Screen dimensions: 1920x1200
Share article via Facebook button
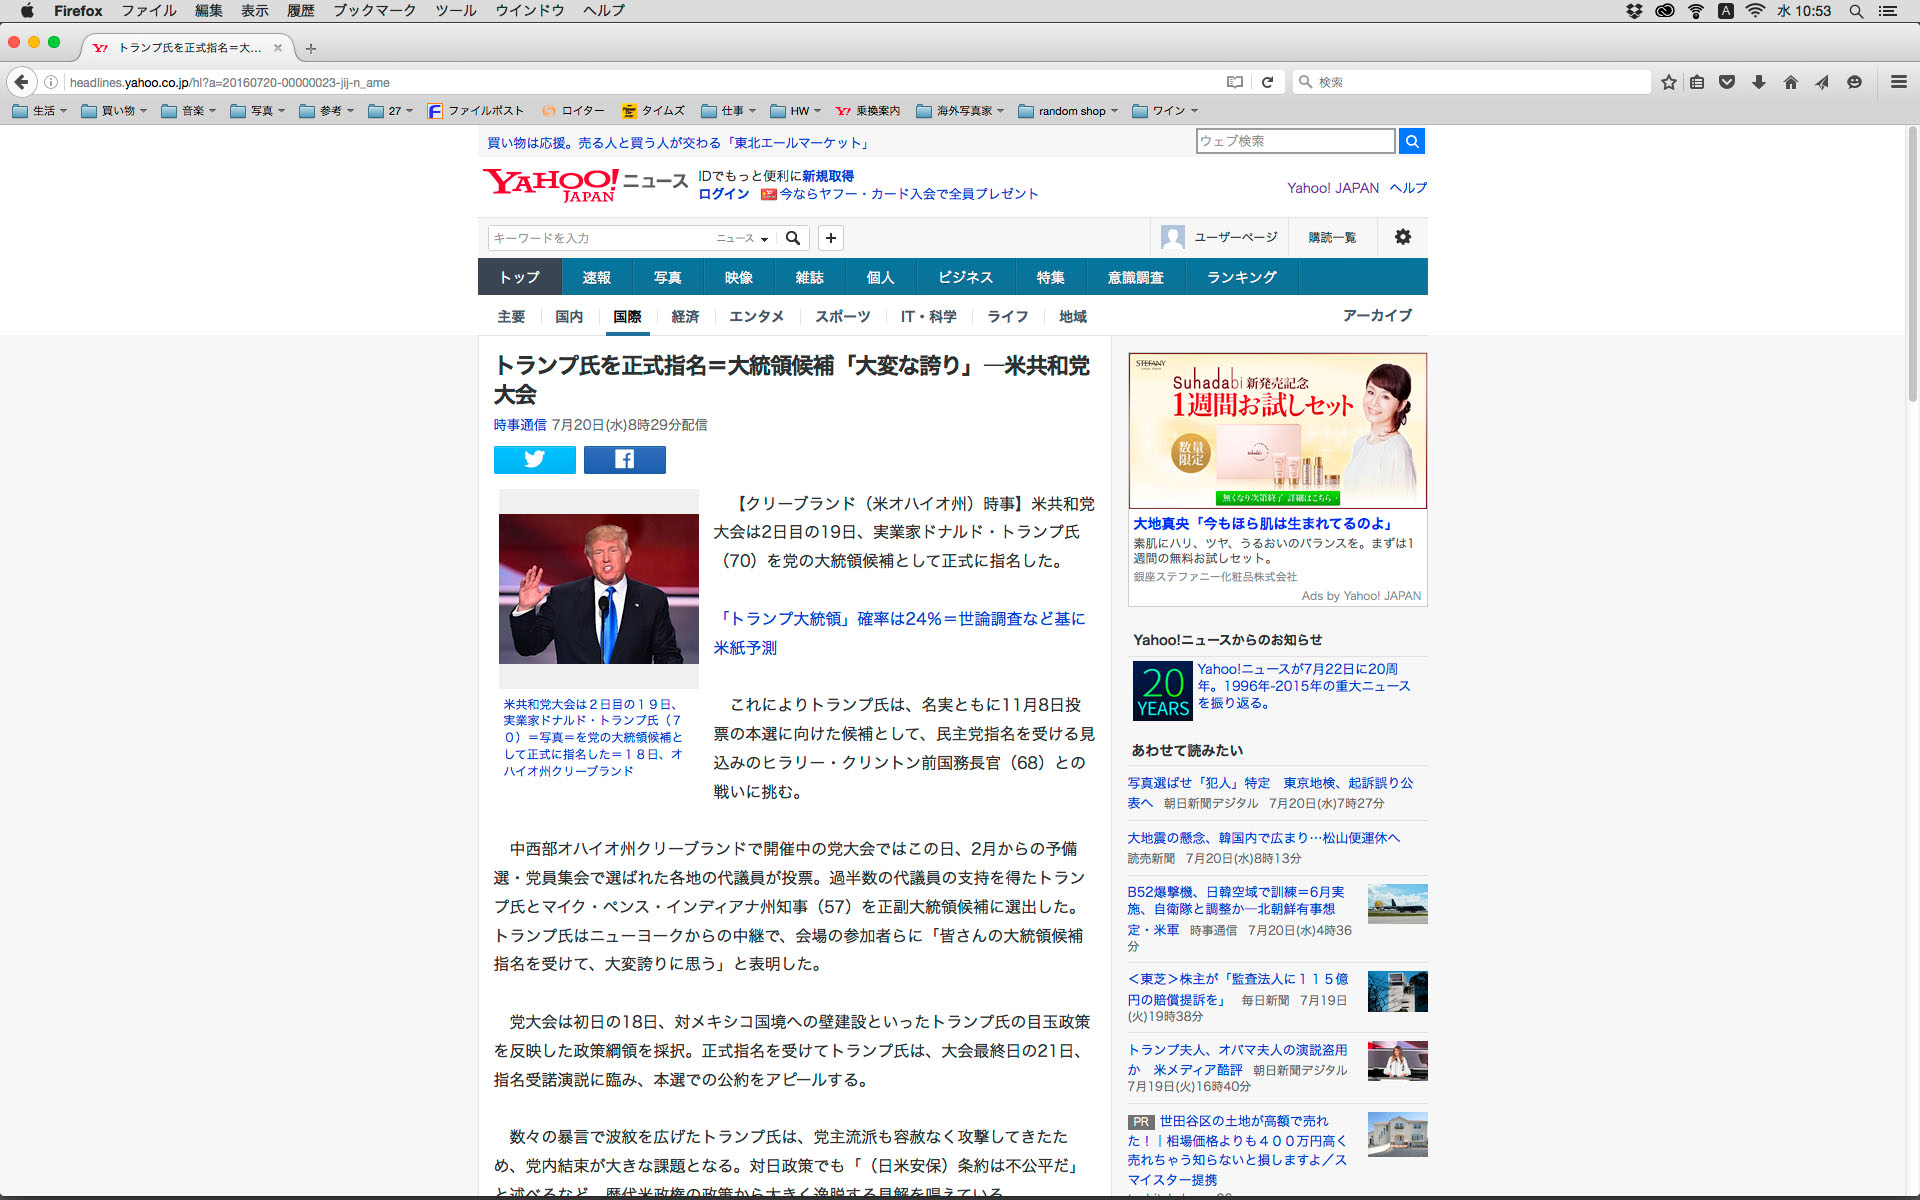(624, 459)
